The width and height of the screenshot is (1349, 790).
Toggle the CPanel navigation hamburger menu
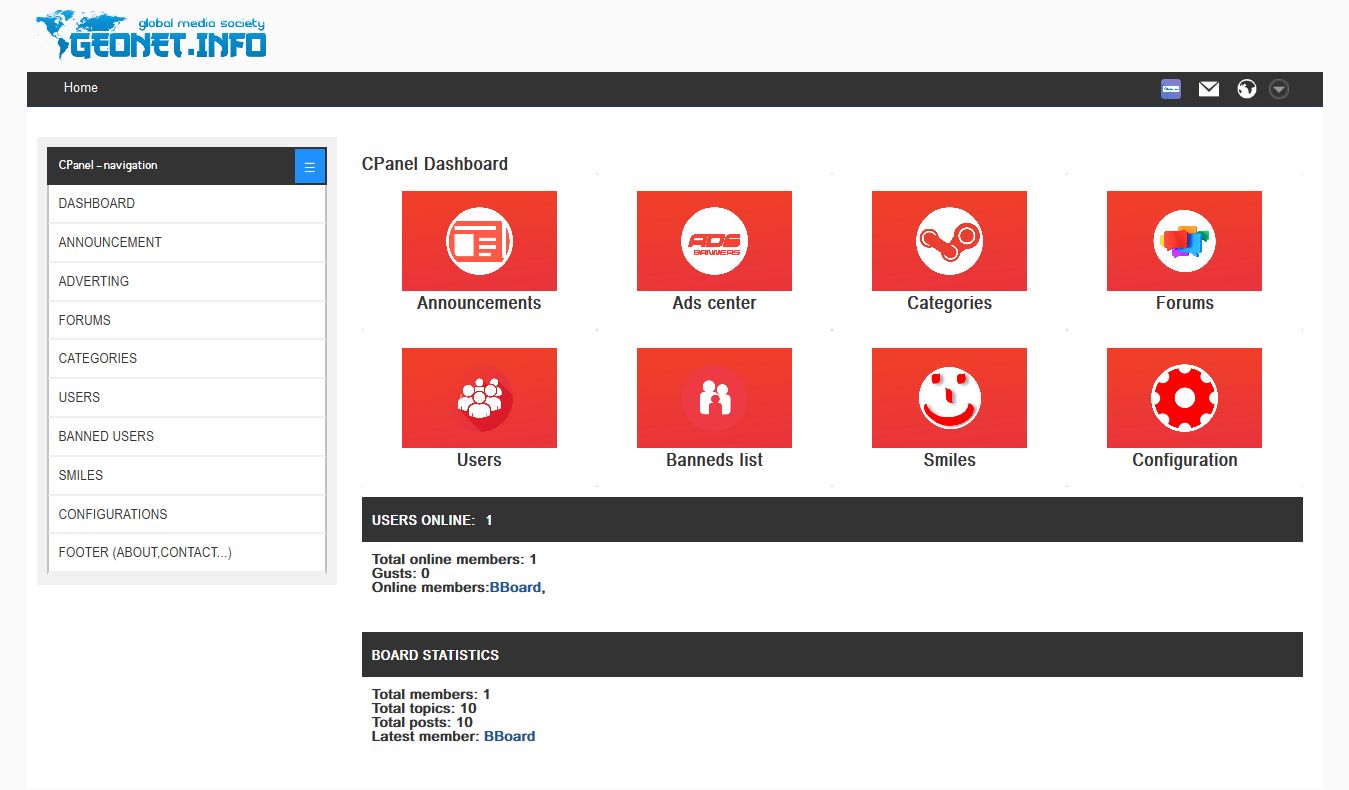click(x=310, y=166)
